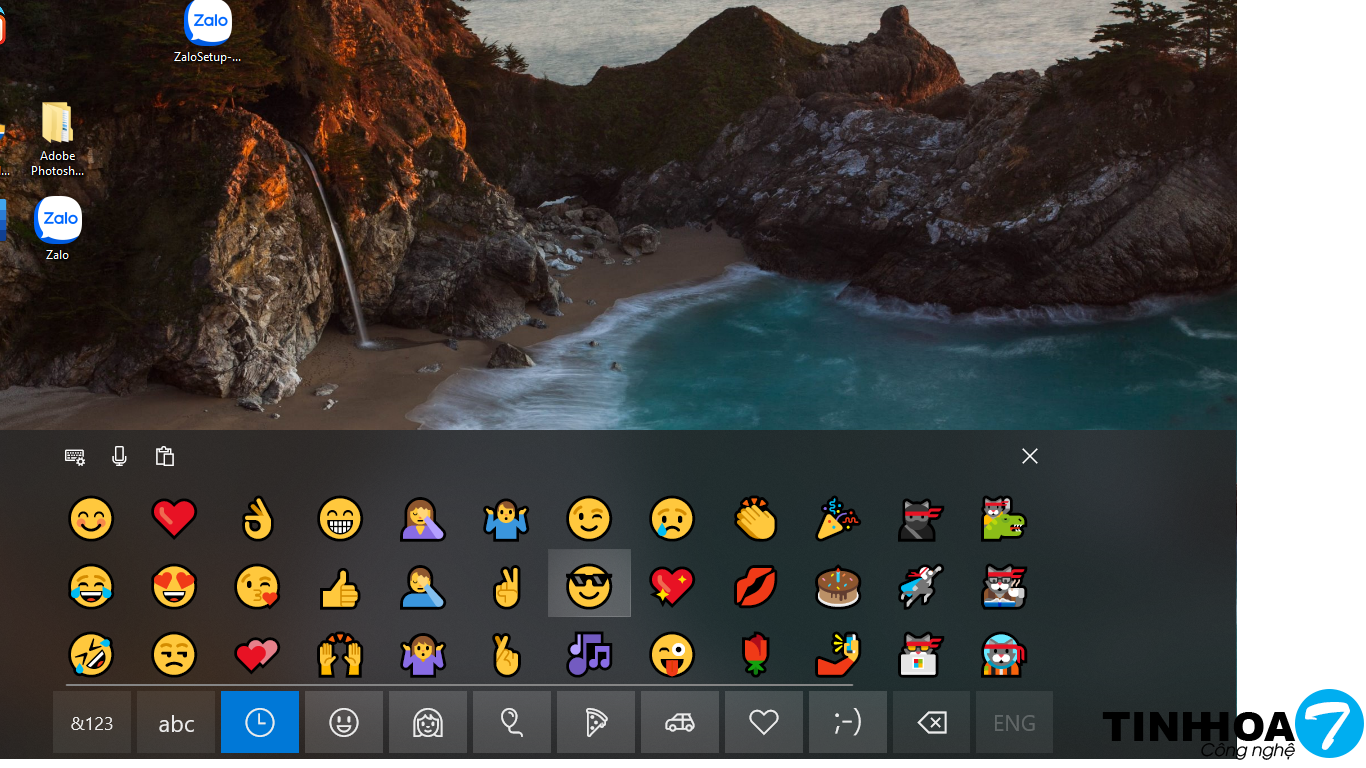This screenshot has width=1366, height=768.
Task: Select the red rose emoji
Action: [755, 654]
